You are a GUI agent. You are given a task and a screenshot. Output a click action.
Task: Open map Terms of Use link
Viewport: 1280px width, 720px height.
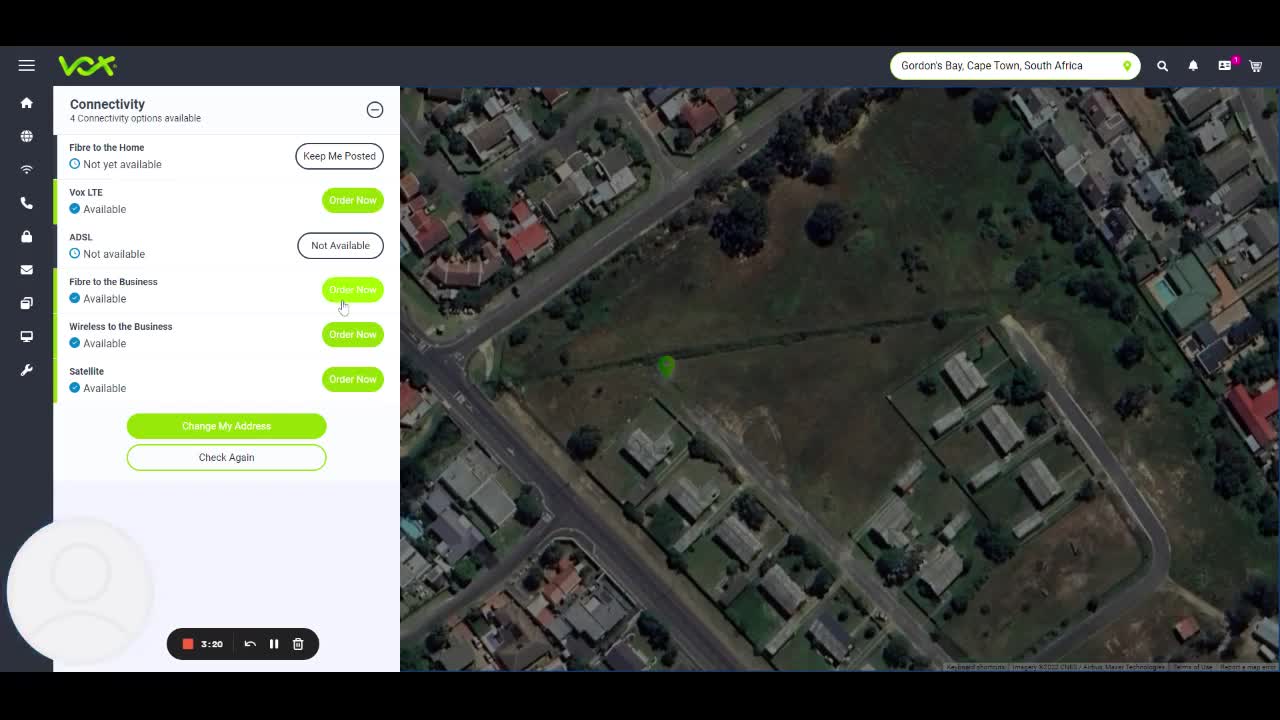point(1192,667)
